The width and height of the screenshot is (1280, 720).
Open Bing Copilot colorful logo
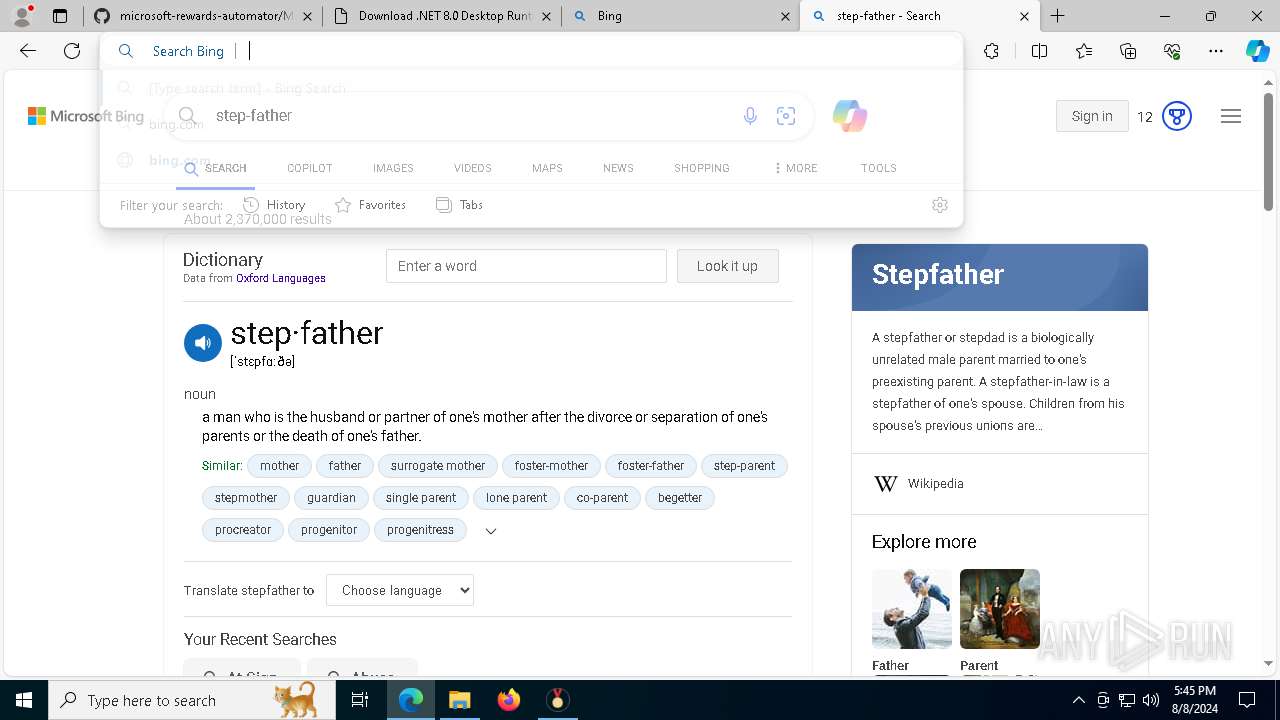[849, 116]
